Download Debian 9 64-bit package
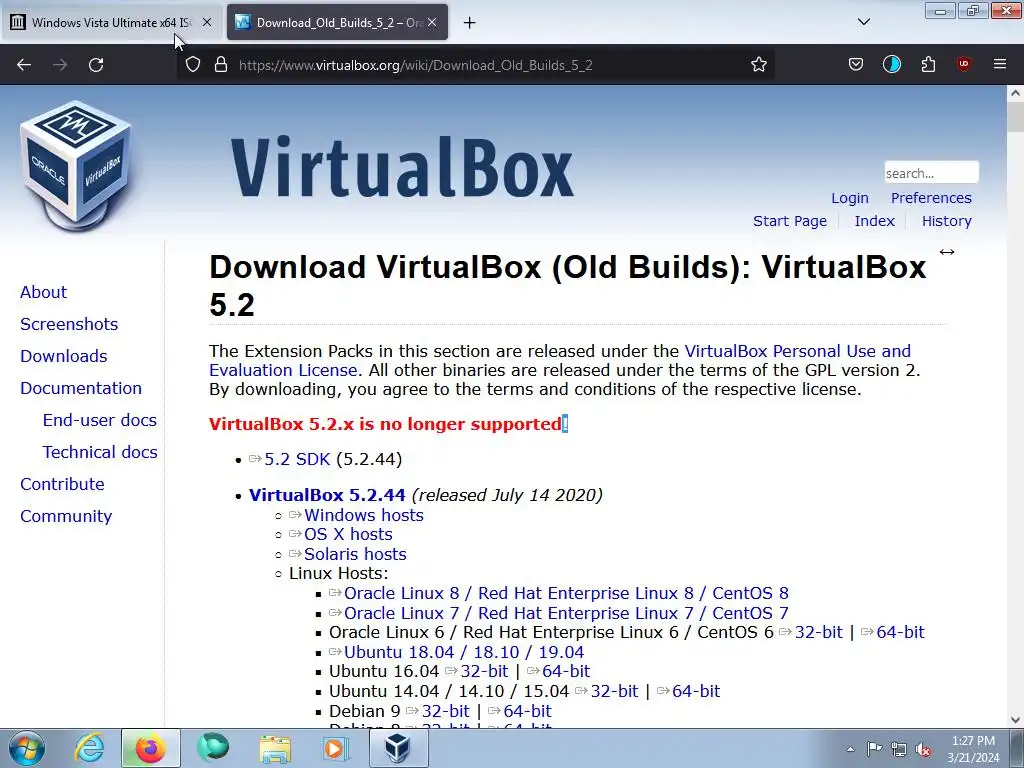Screen dimensions: 1024x768 [528, 711]
